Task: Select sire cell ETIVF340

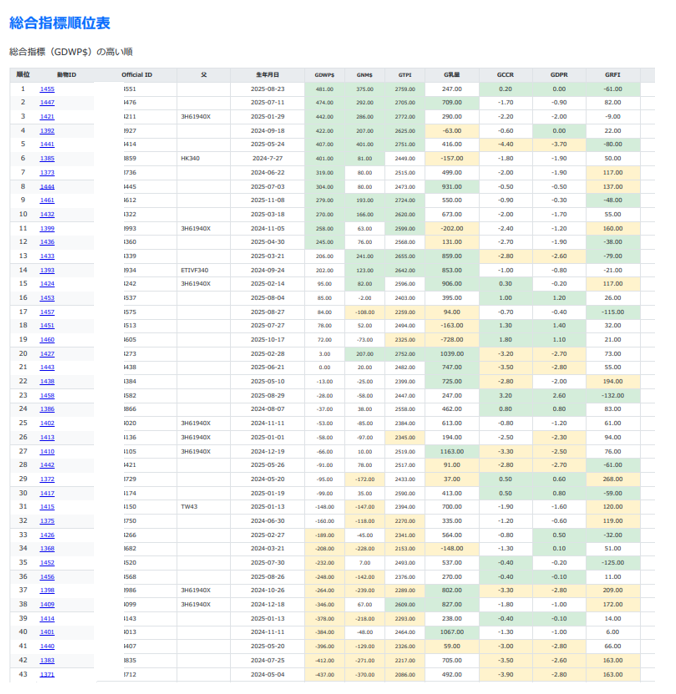Action: pyautogui.click(x=194, y=270)
